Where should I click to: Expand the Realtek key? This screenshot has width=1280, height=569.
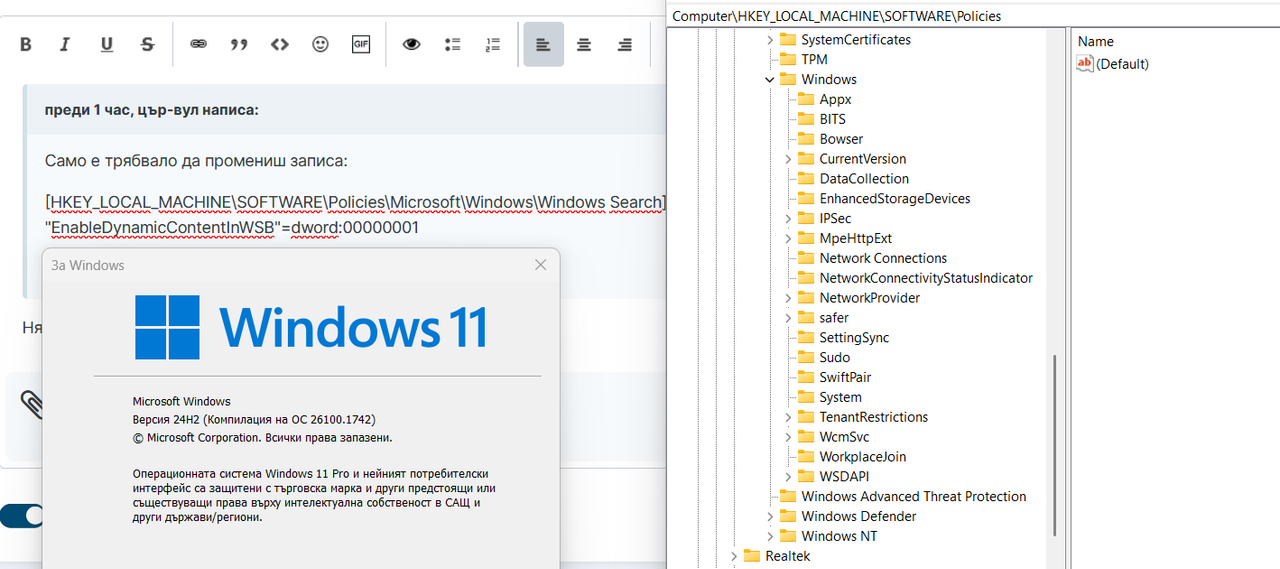pyautogui.click(x=734, y=556)
